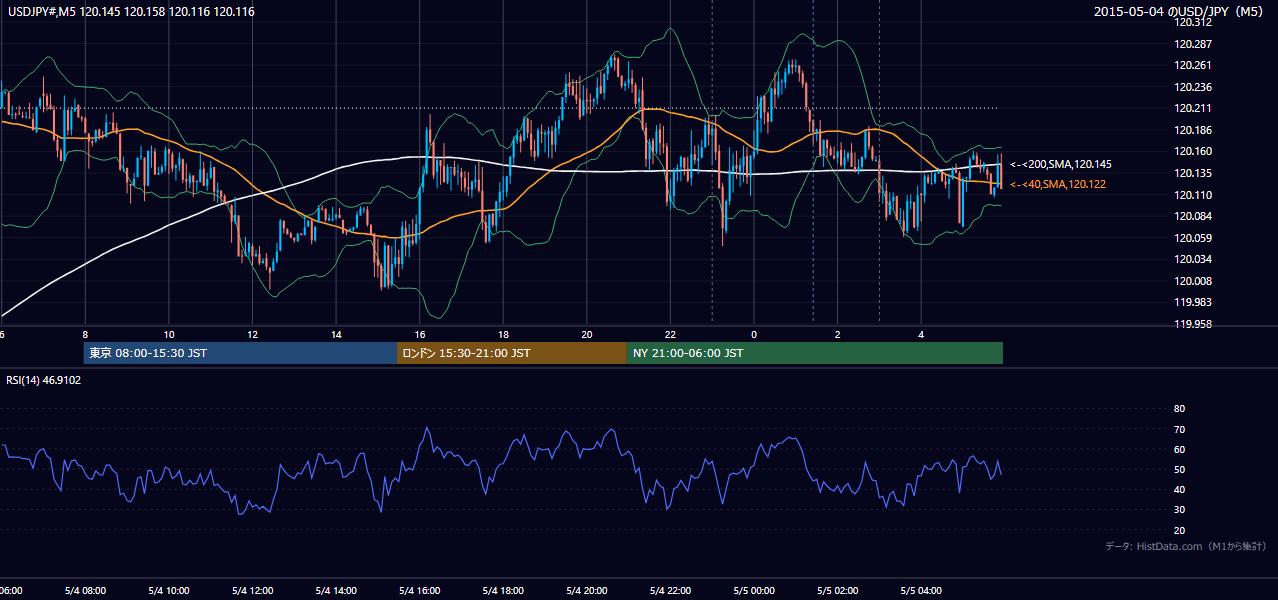
Task: Click hour 2 tick on price chart axis
Action: click(x=838, y=334)
